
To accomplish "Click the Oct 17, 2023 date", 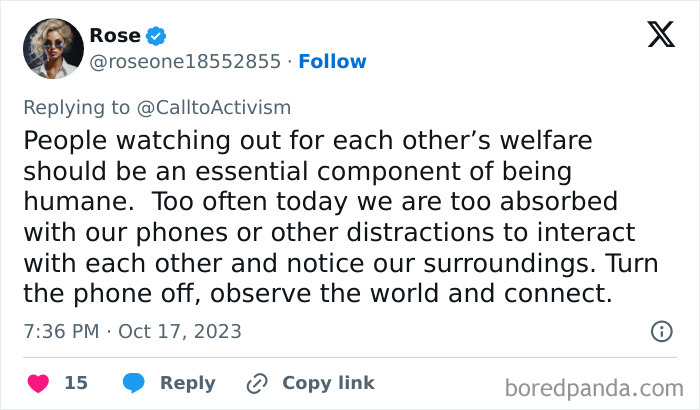I will tap(180, 331).
